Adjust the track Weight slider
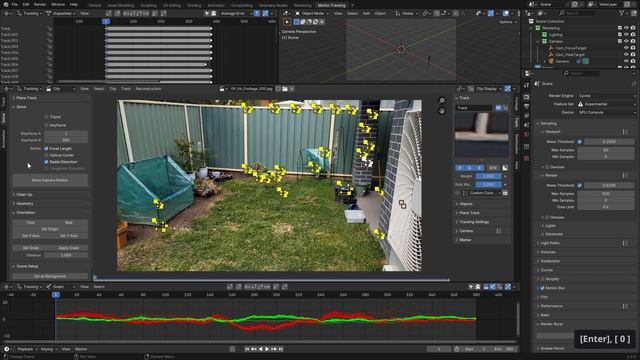The height and width of the screenshot is (360, 640). click(489, 176)
